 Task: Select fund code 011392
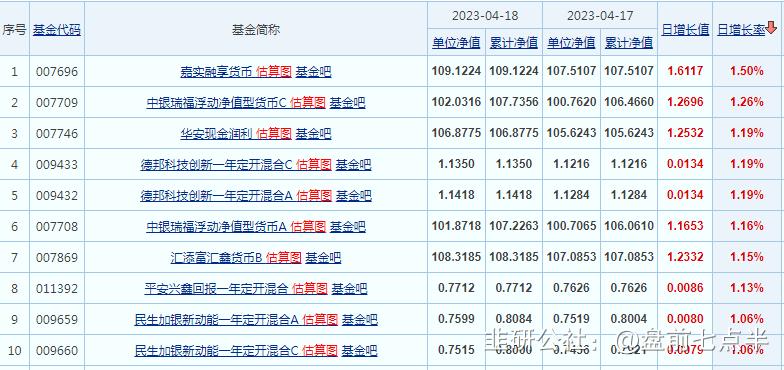[x=57, y=289]
